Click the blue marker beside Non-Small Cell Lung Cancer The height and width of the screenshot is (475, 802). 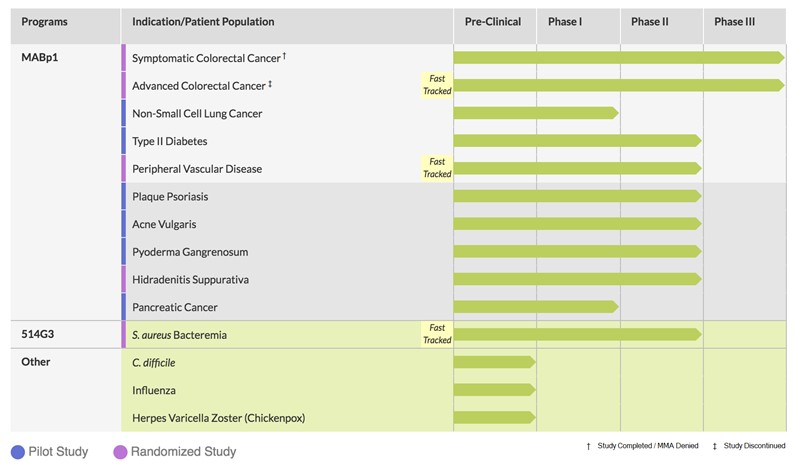click(123, 113)
